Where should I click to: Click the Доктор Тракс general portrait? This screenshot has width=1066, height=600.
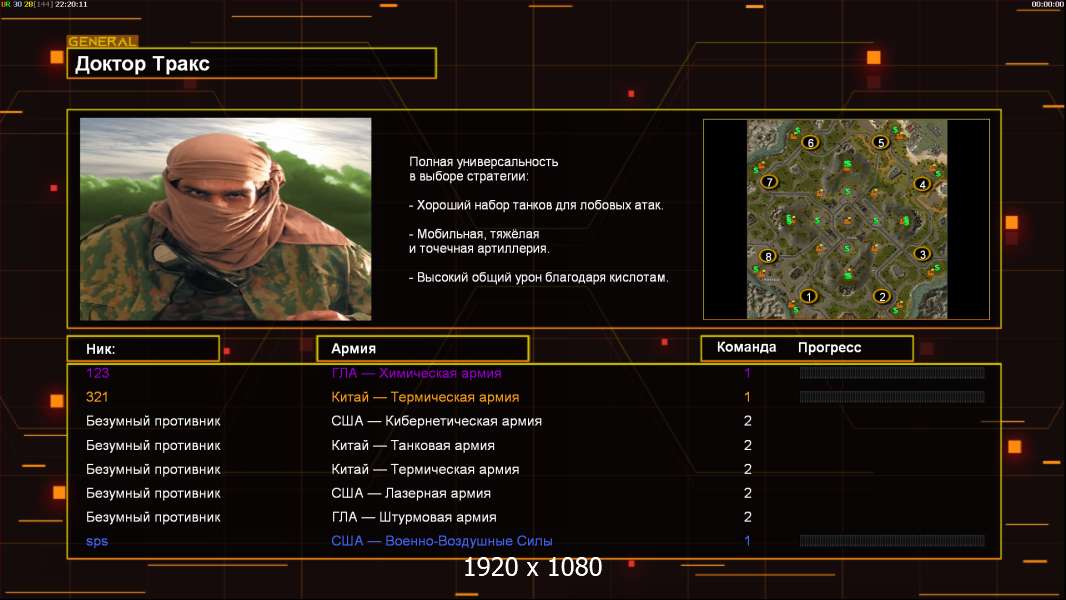(225, 219)
